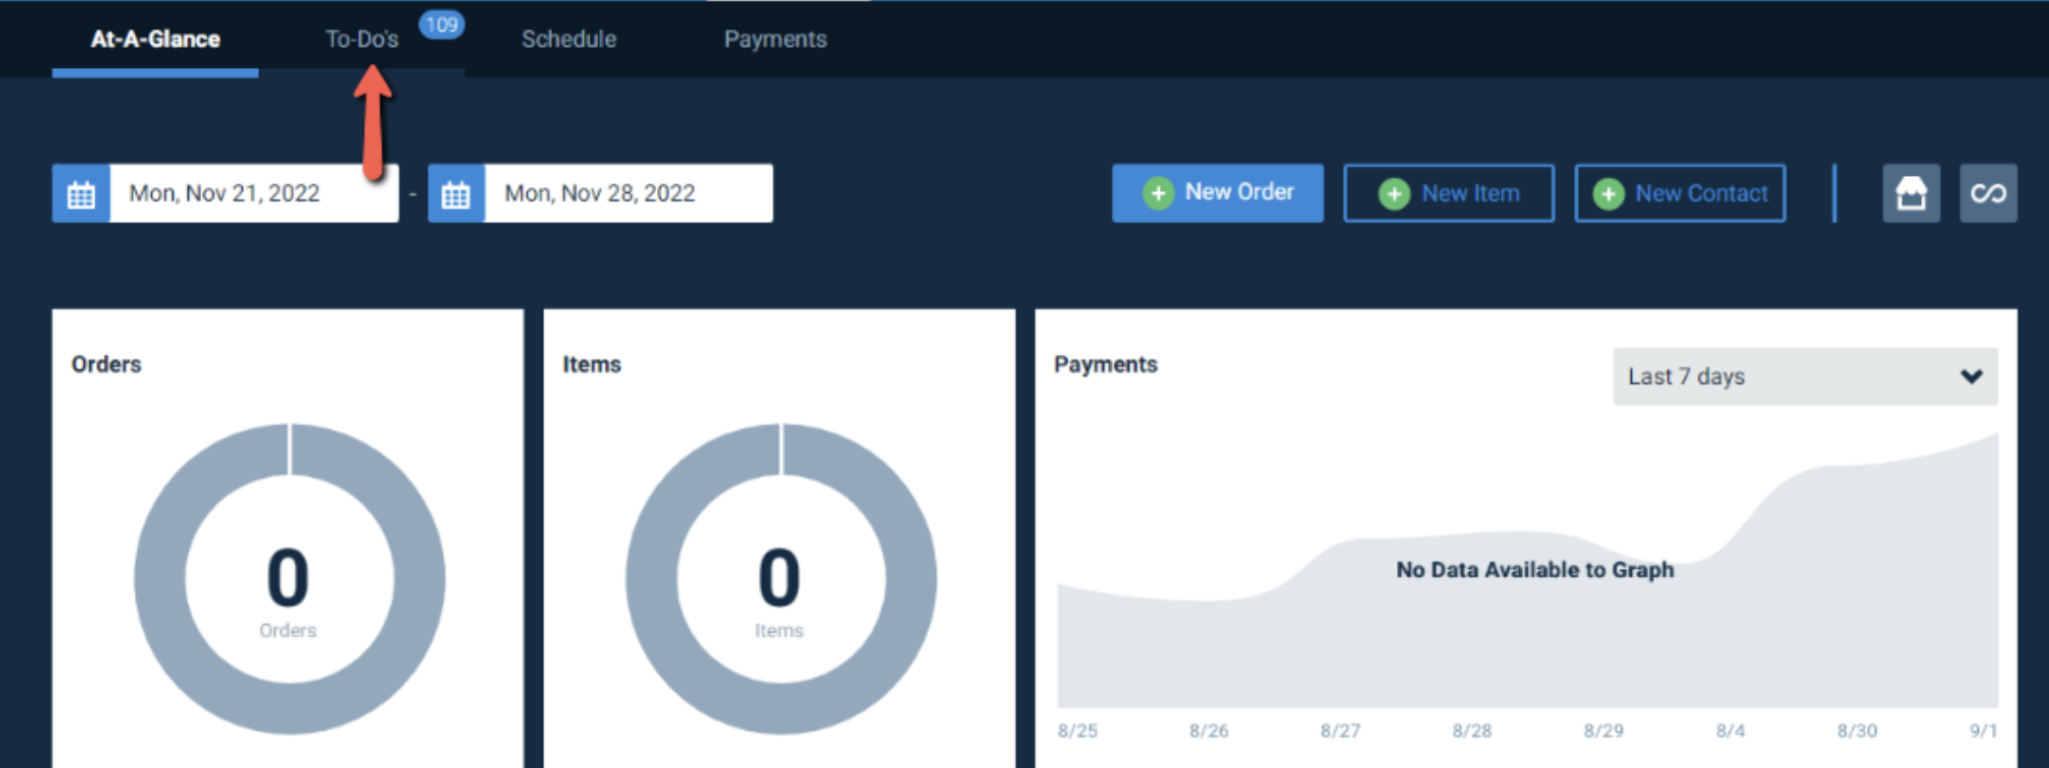Click the Orders donut chart
This screenshot has height=768, width=2049.
(289, 579)
